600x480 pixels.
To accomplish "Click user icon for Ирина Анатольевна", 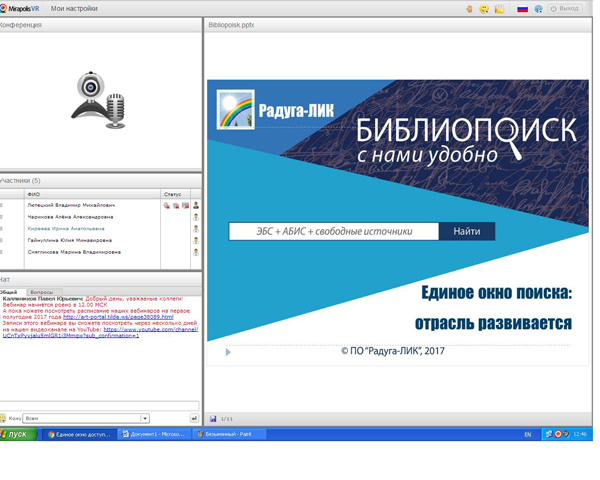I will click(x=196, y=229).
